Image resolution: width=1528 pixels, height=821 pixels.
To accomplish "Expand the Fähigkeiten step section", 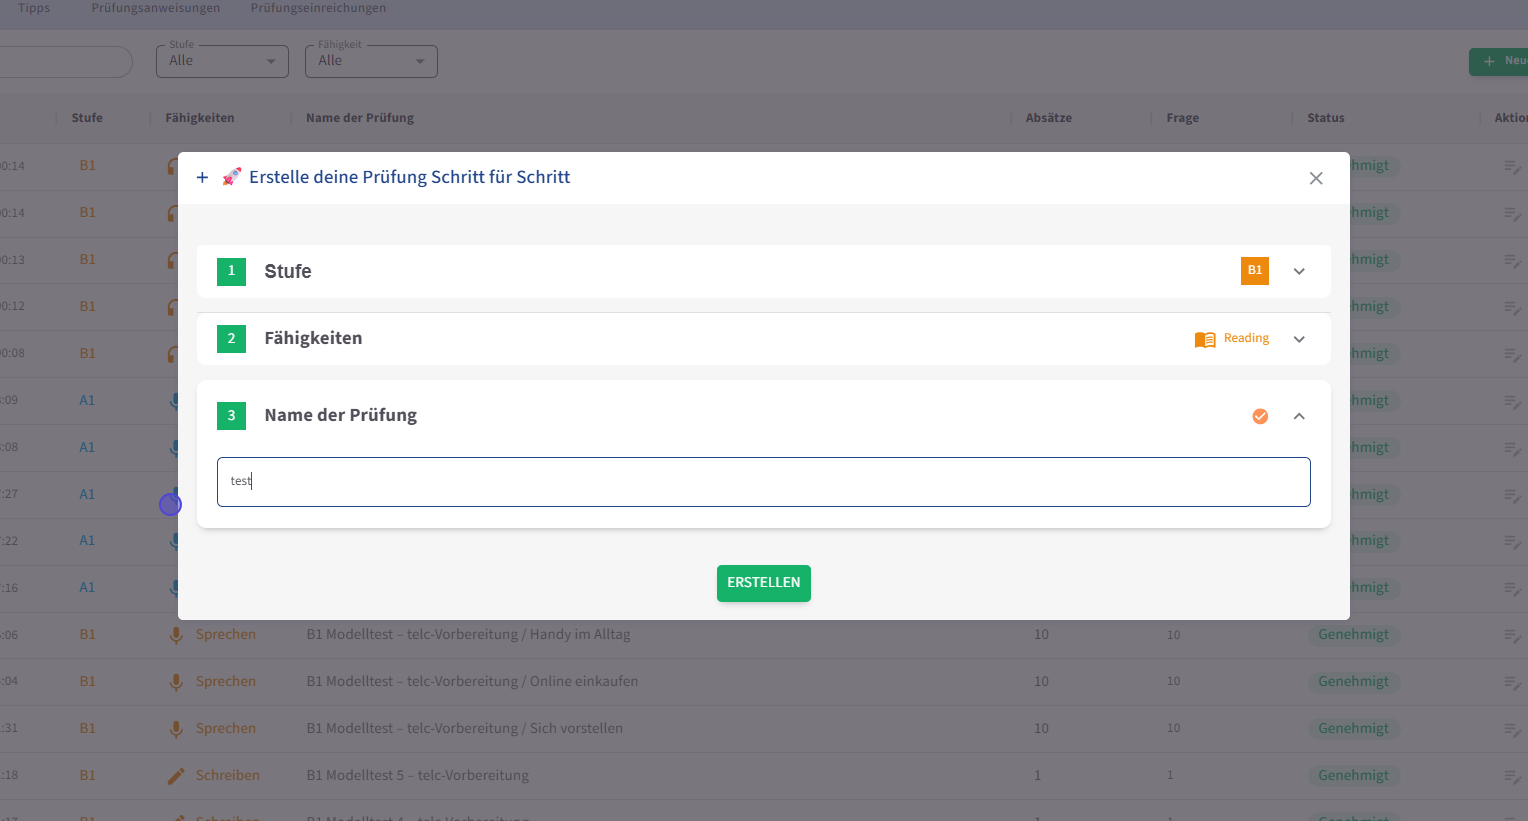I will 1299,339.
